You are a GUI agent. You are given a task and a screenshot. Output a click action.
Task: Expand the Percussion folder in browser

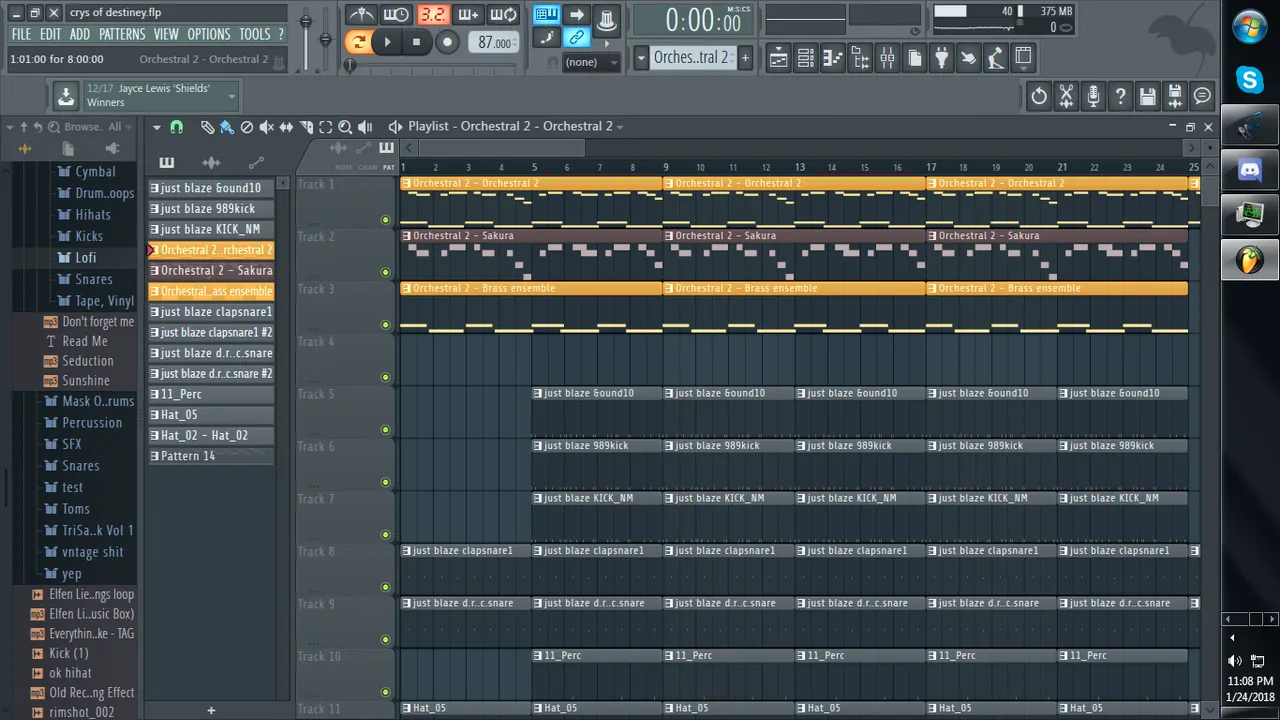tap(92, 423)
